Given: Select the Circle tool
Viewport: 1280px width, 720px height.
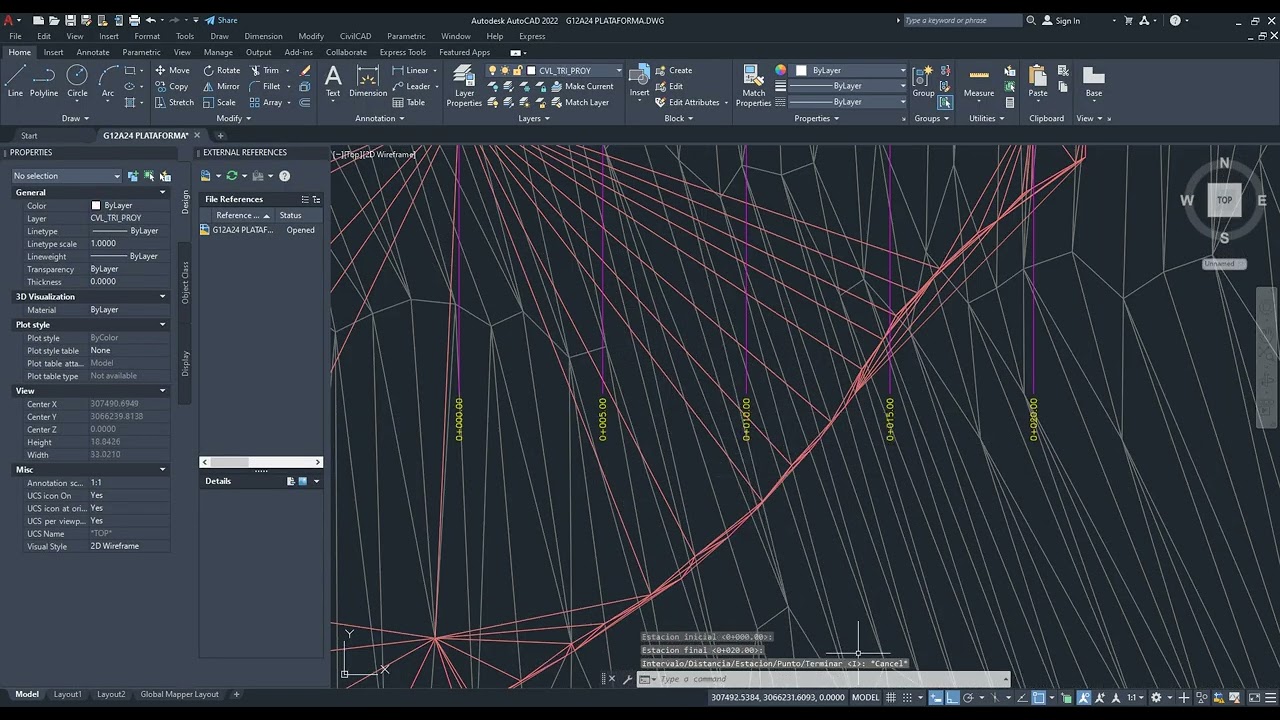Looking at the screenshot, I should pos(77,81).
